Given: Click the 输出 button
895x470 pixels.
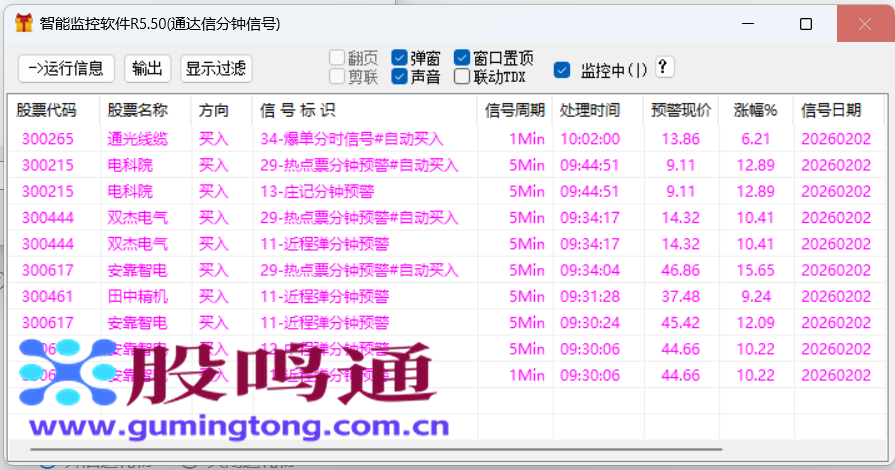Looking at the screenshot, I should (x=147, y=68).
